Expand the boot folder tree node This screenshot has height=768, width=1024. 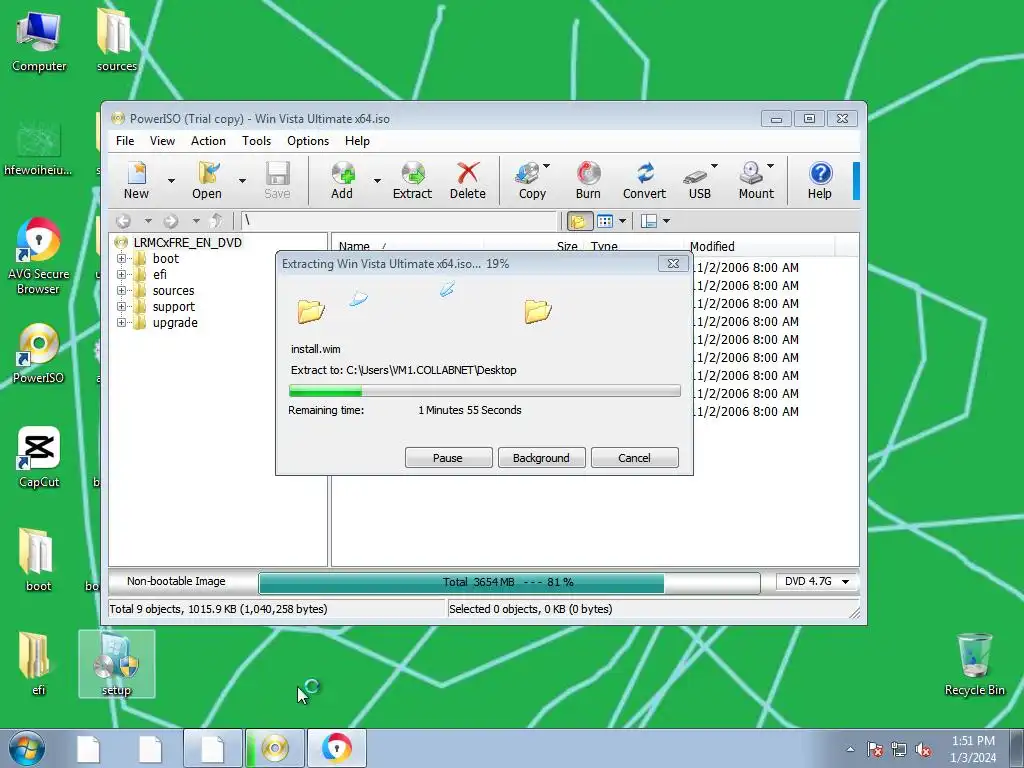tap(121, 259)
